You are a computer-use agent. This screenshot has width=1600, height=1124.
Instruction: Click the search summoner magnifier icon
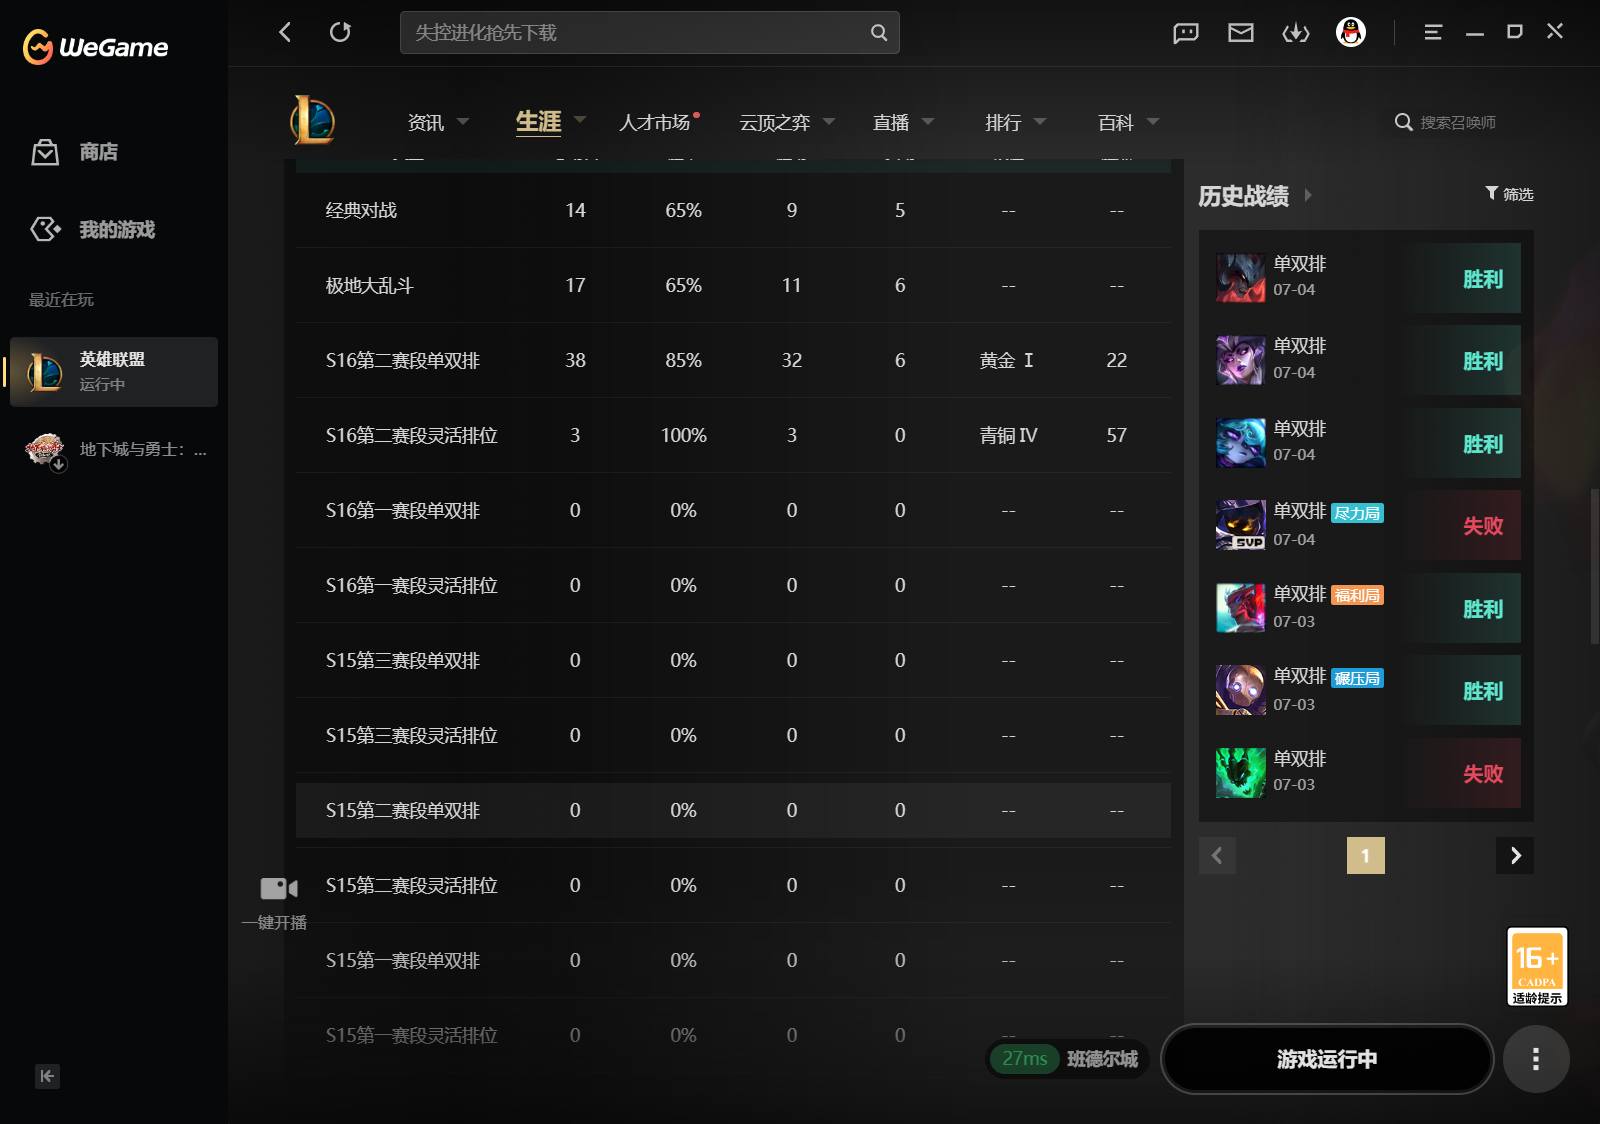pyautogui.click(x=1404, y=122)
